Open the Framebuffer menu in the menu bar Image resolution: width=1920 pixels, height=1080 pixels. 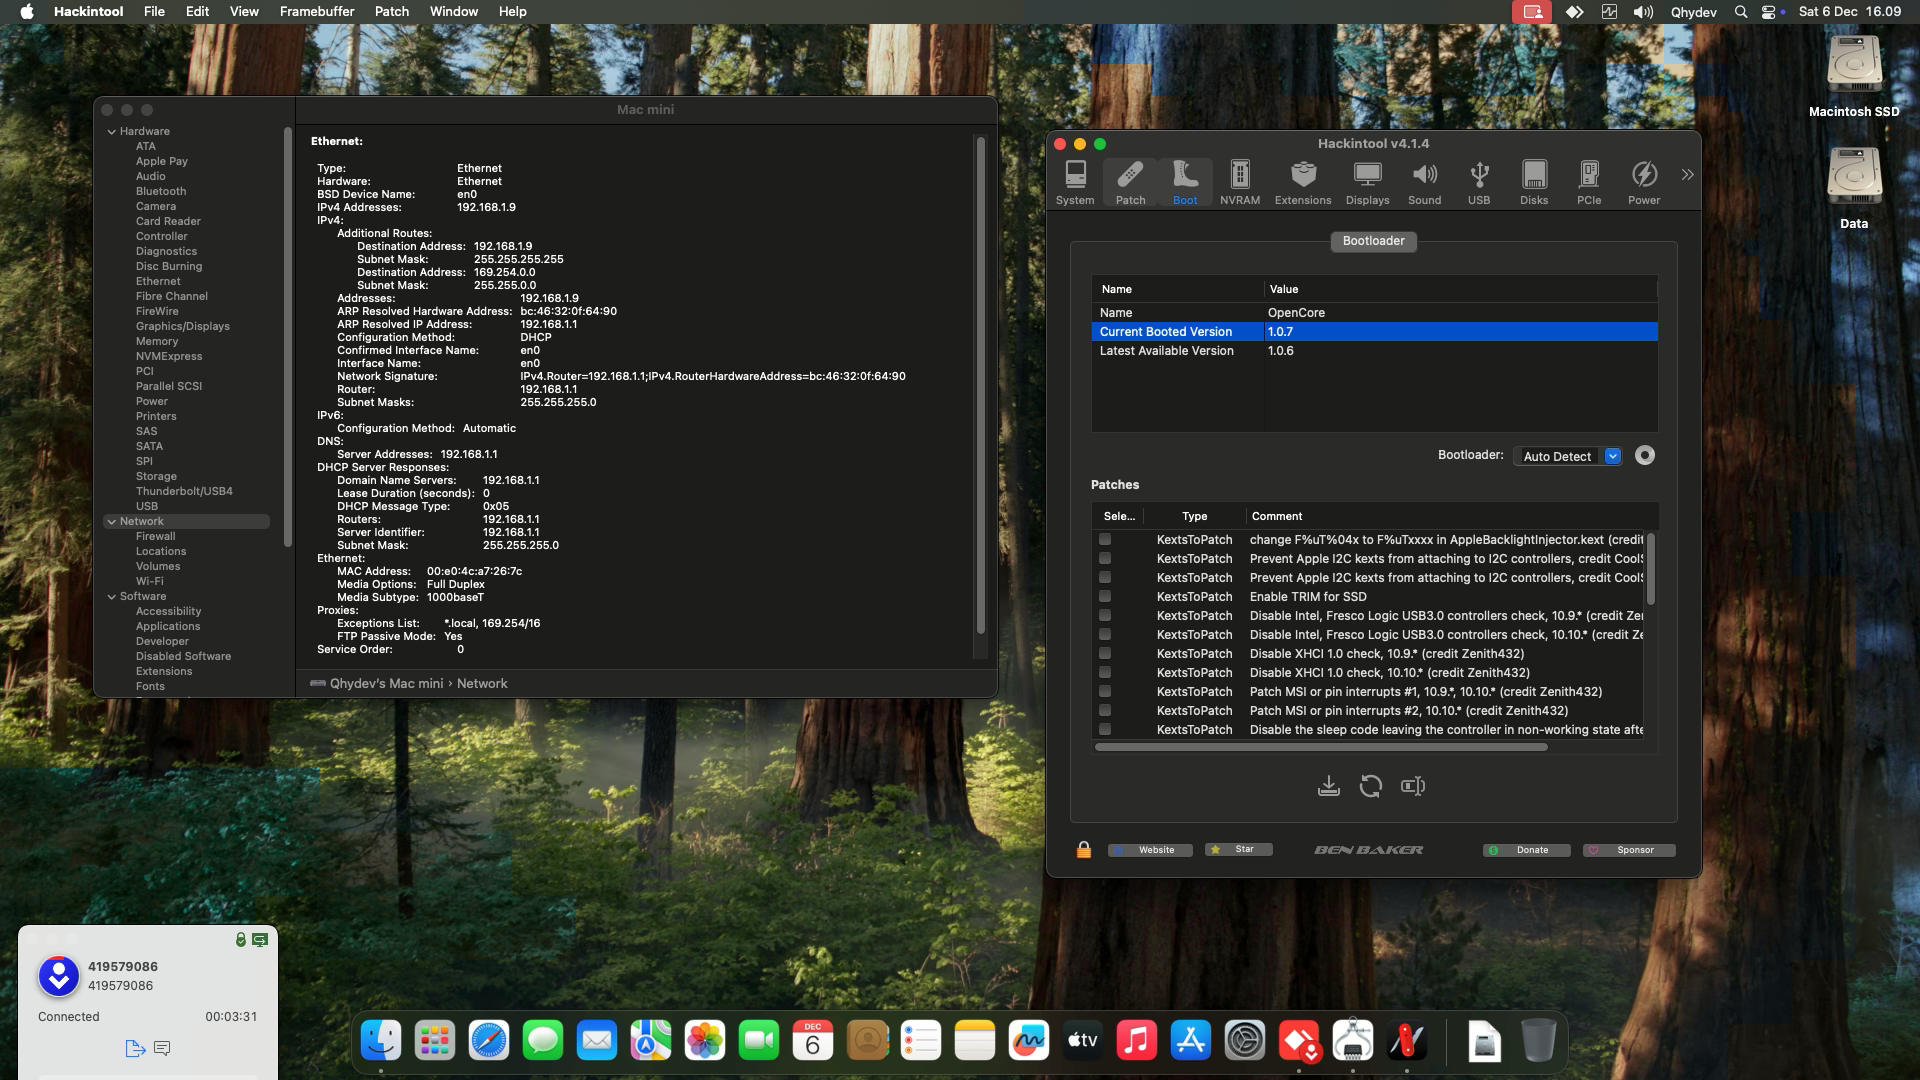coord(317,11)
